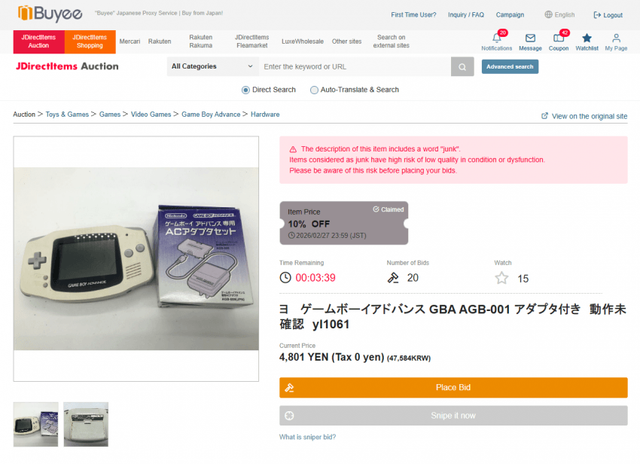The height and width of the screenshot is (464, 640).
Task: Open the Coupon icon
Action: point(558,38)
